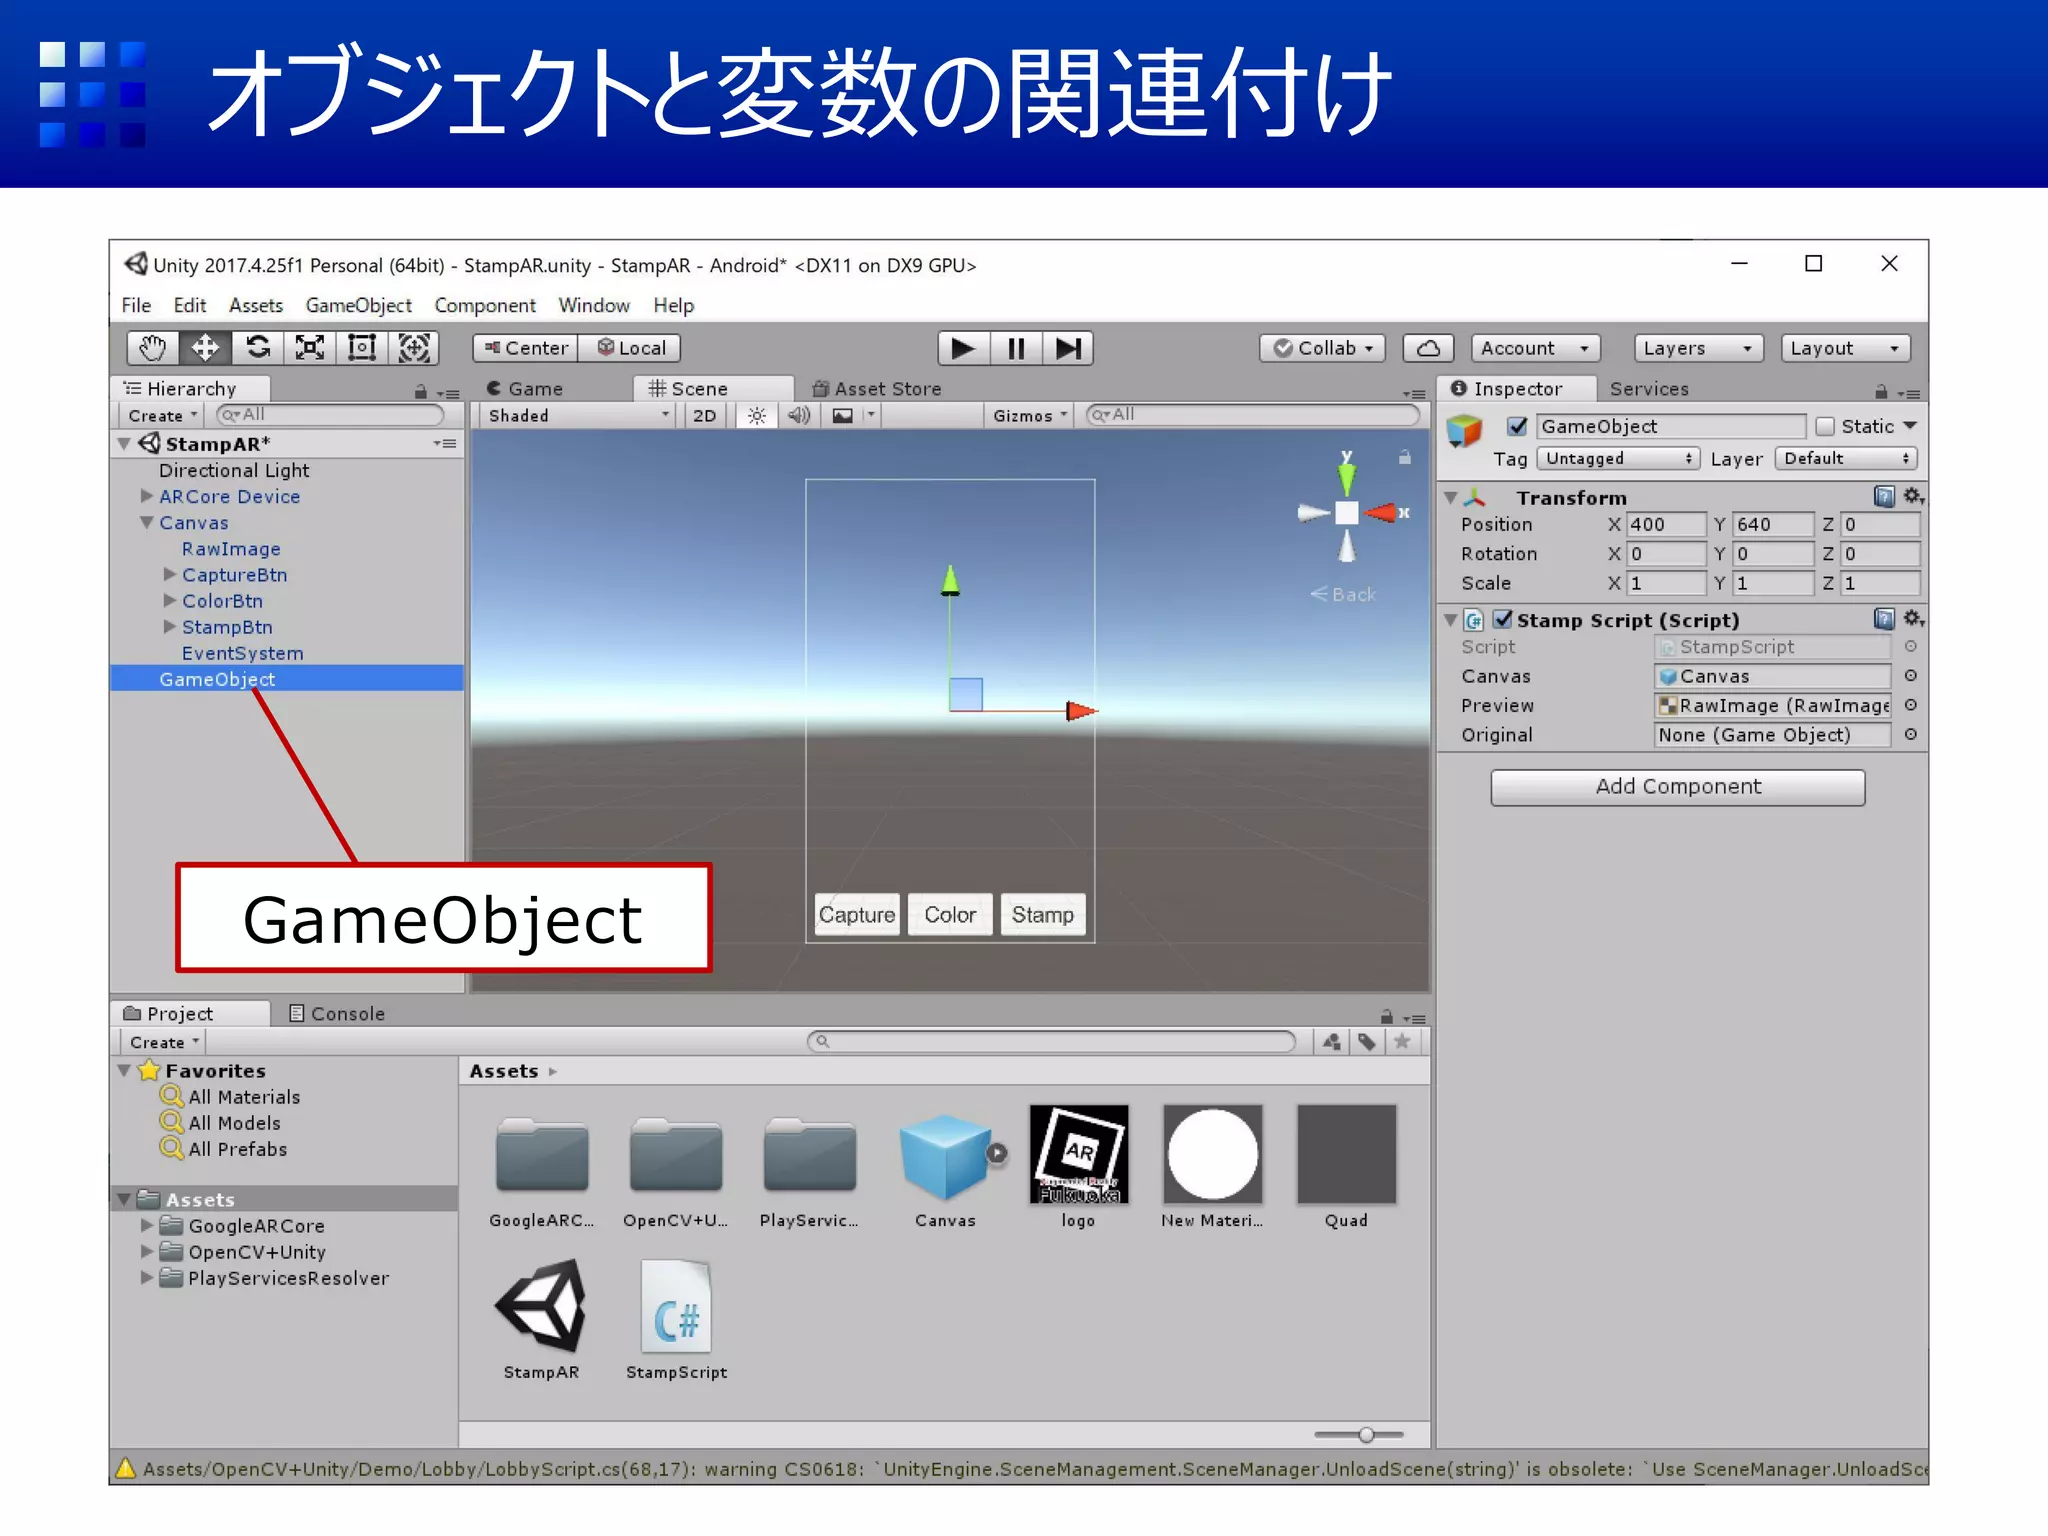The image size is (2048, 1536).
Task: Open the GameObject menu
Action: 358,305
